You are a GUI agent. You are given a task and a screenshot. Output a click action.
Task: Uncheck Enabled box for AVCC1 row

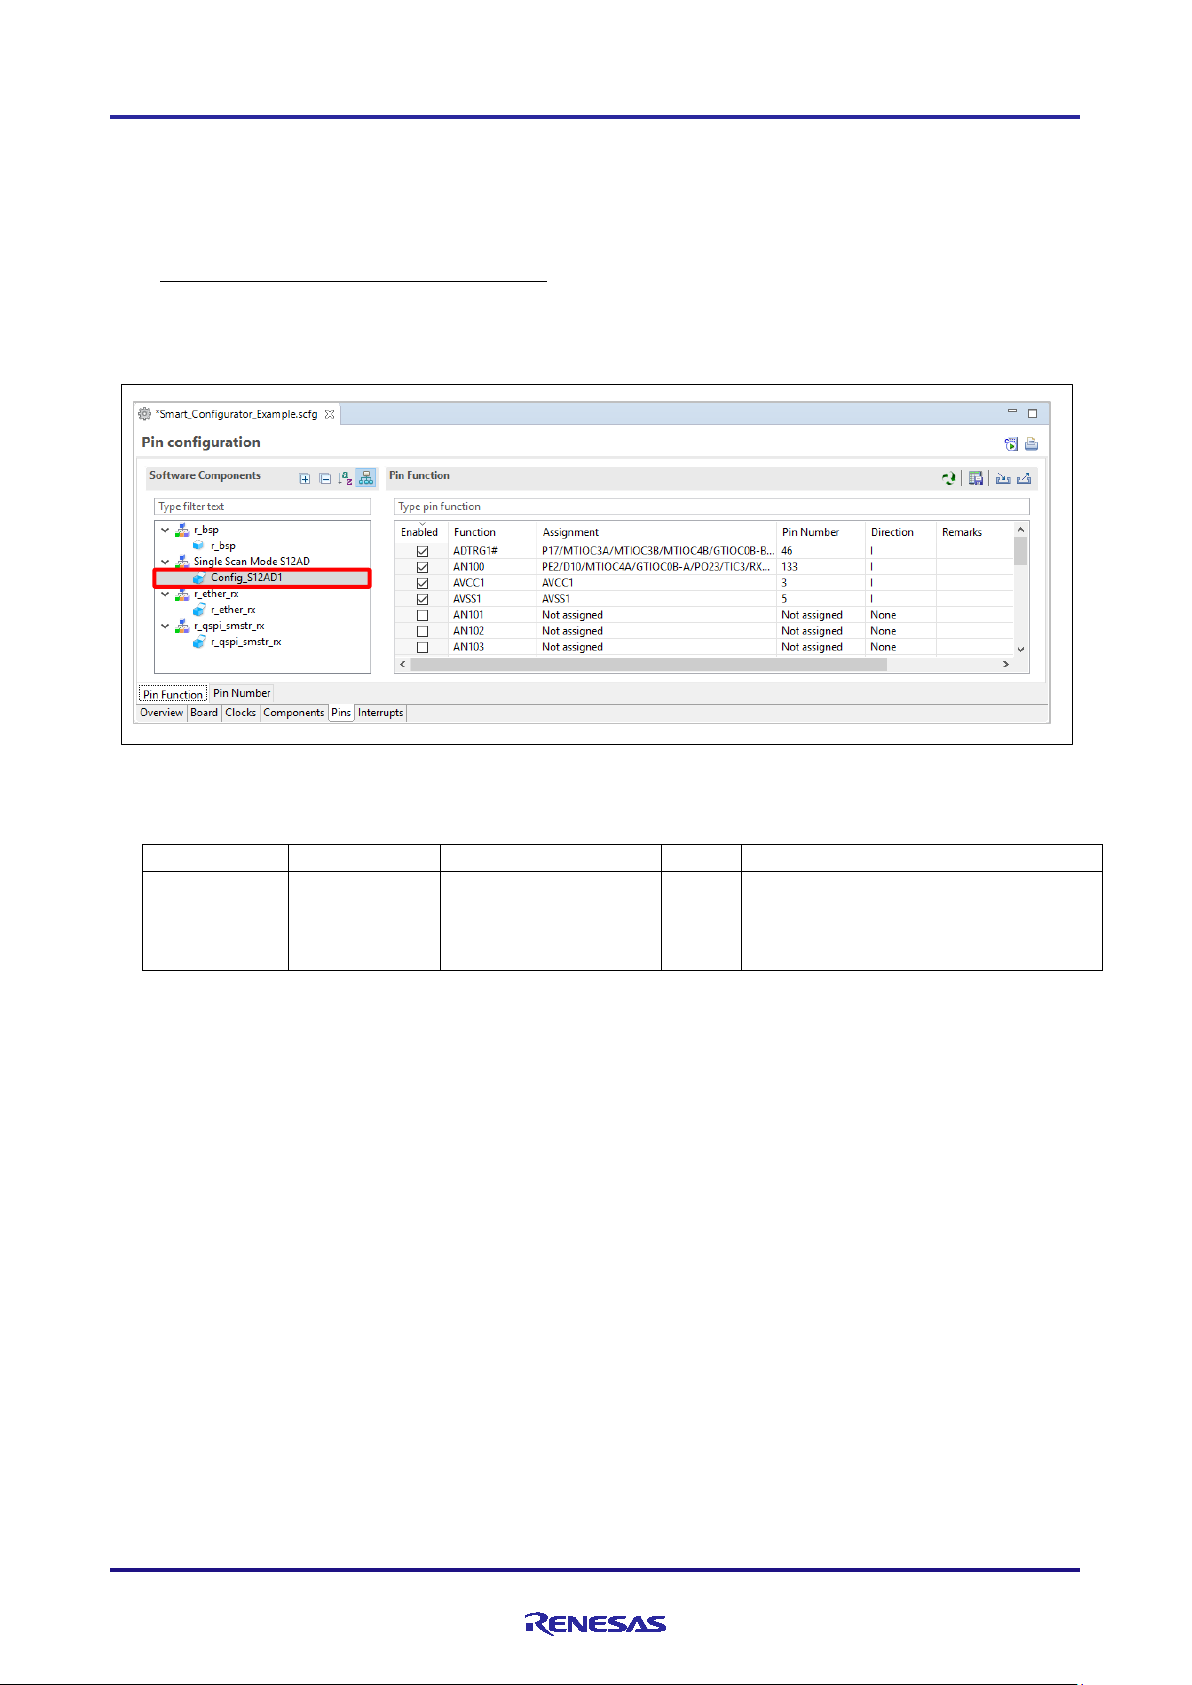point(422,583)
